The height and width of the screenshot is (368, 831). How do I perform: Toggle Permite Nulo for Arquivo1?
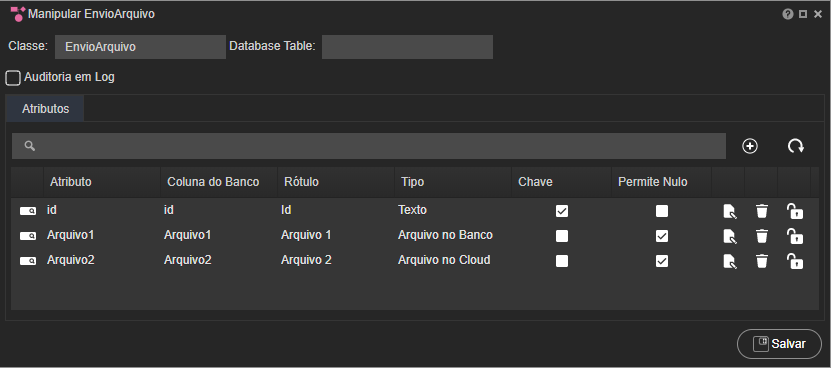coord(661,236)
